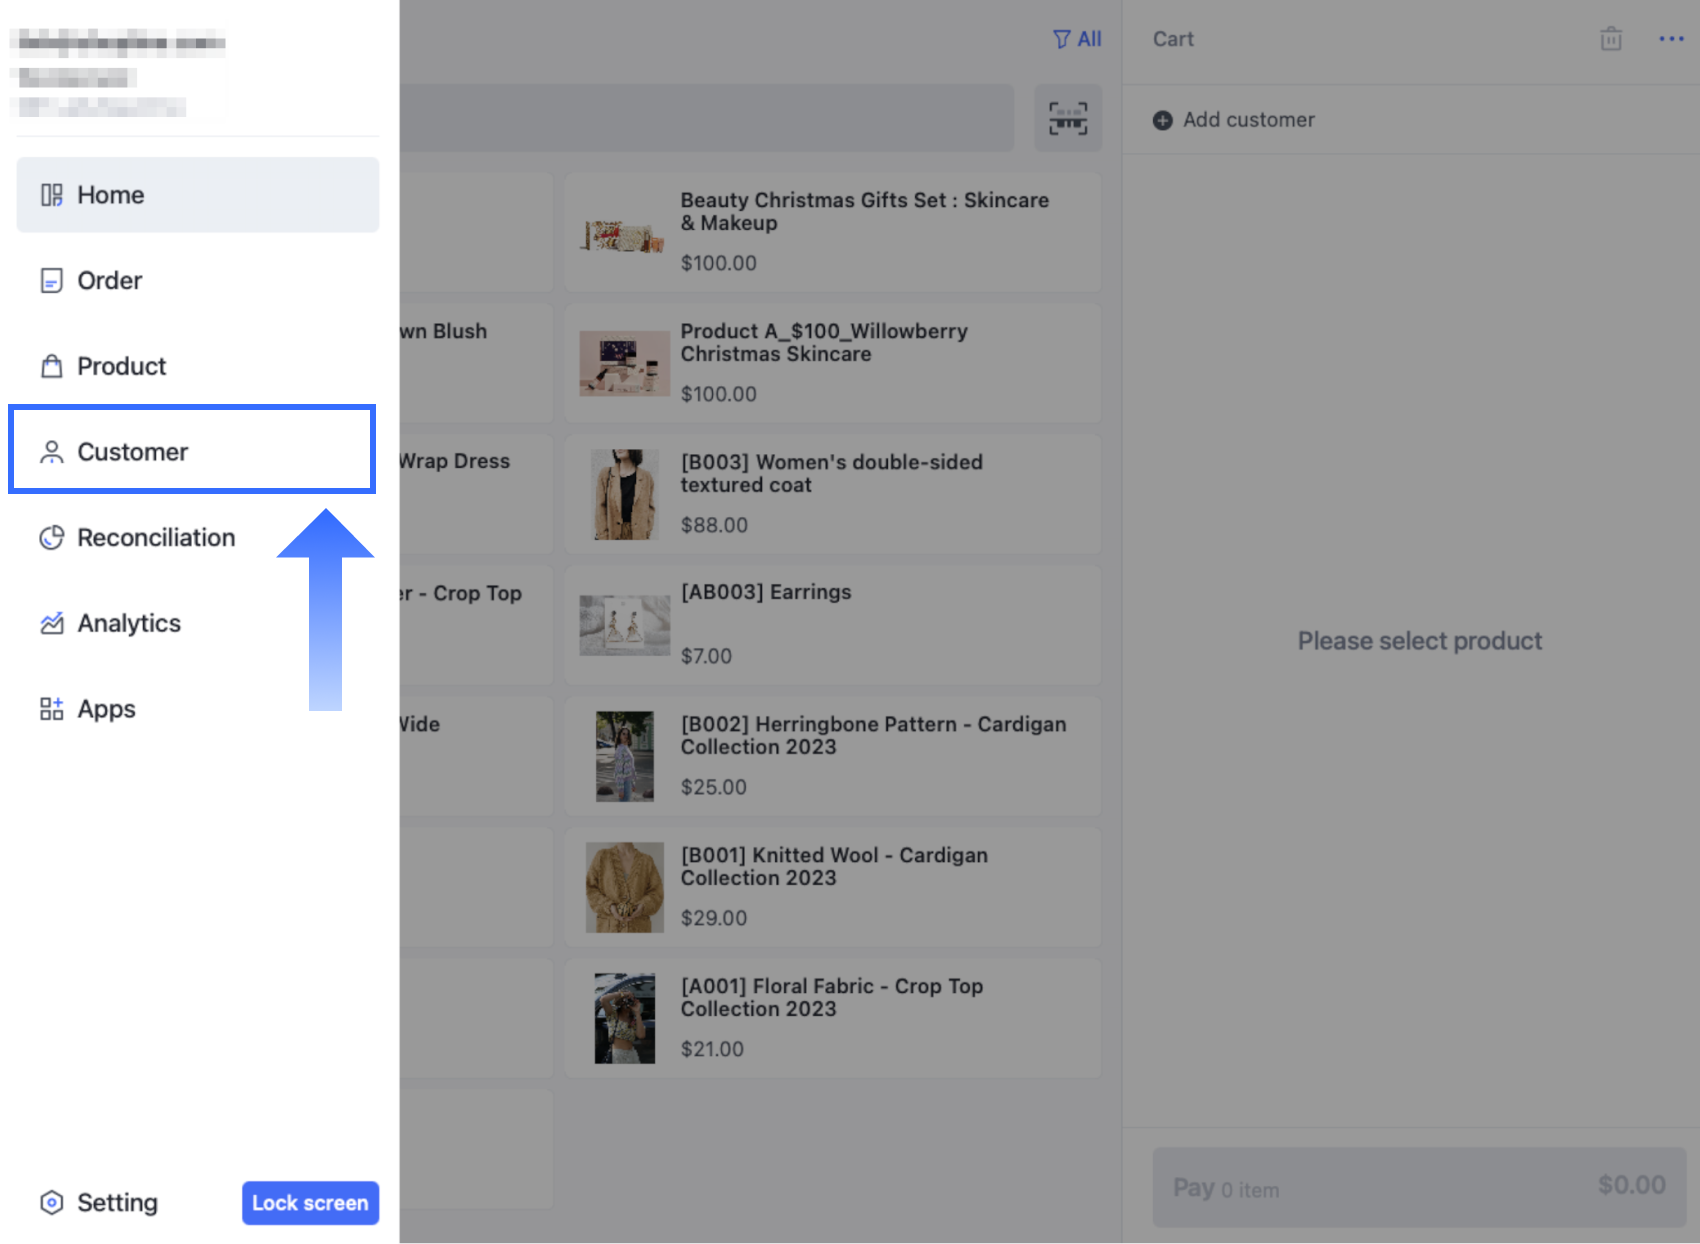
Task: Open the cart more options menu
Action: tap(1671, 39)
